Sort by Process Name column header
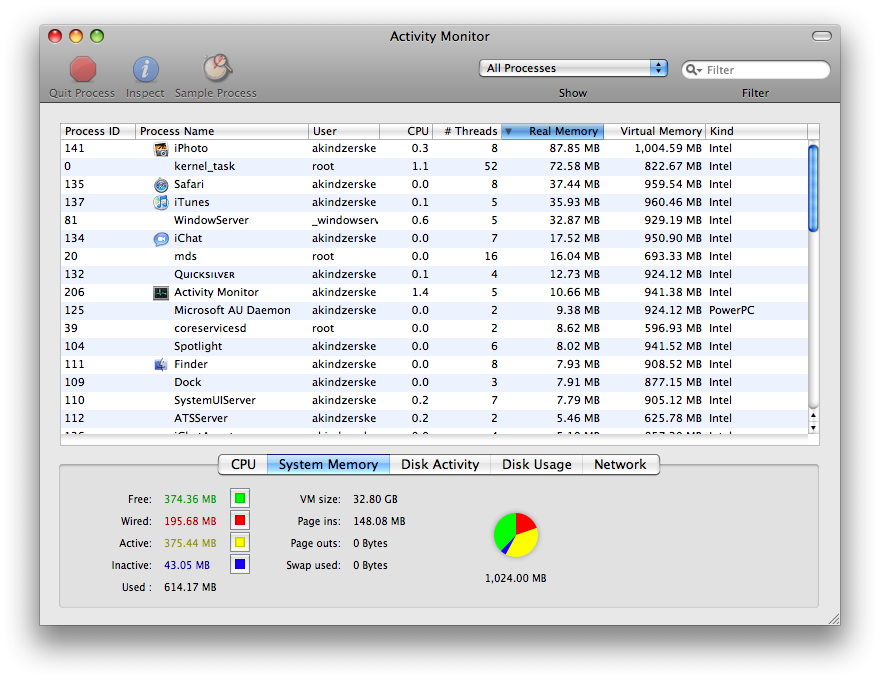This screenshot has width=880, height=680. tap(222, 131)
